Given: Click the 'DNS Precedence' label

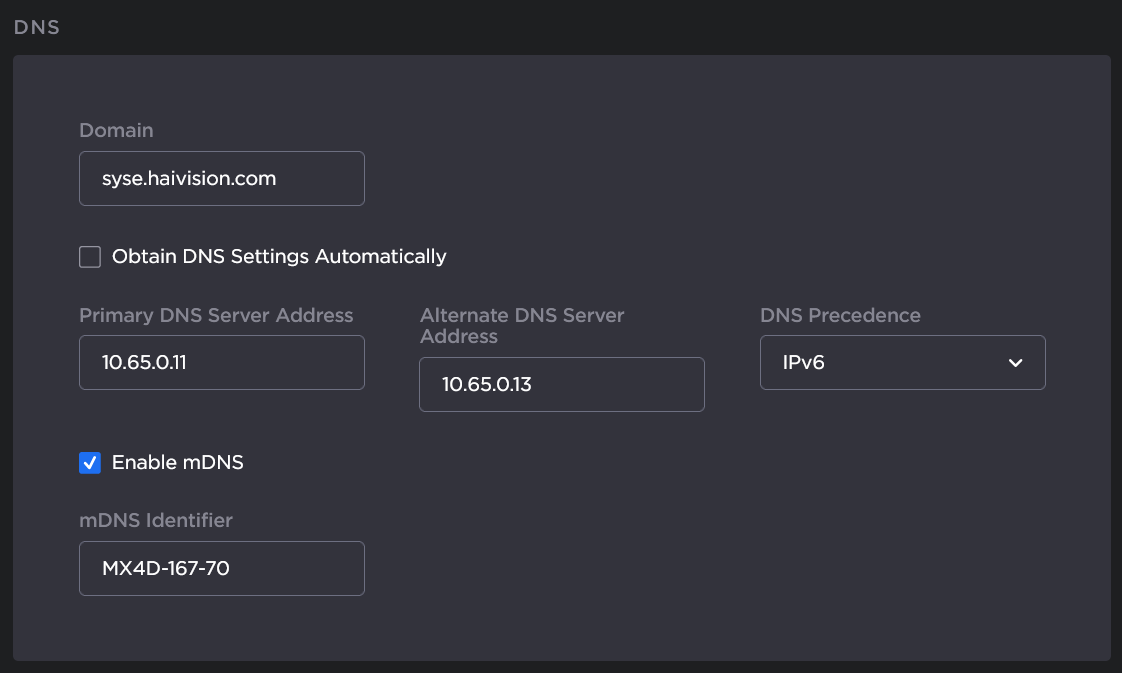Looking at the screenshot, I should coord(840,315).
